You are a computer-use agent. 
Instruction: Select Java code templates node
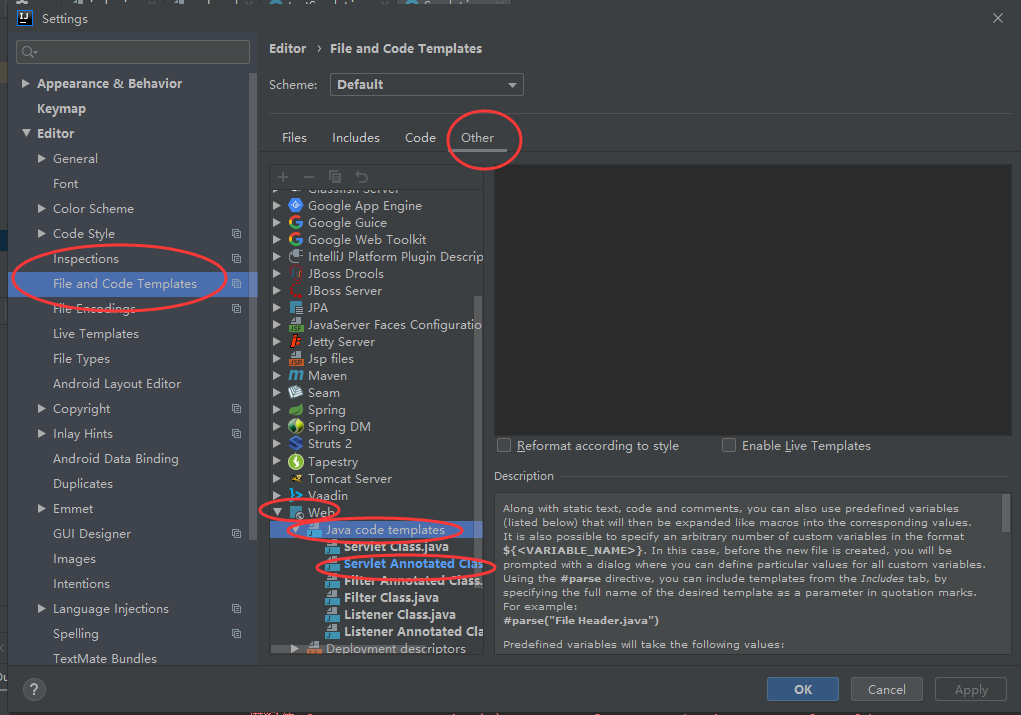click(385, 529)
